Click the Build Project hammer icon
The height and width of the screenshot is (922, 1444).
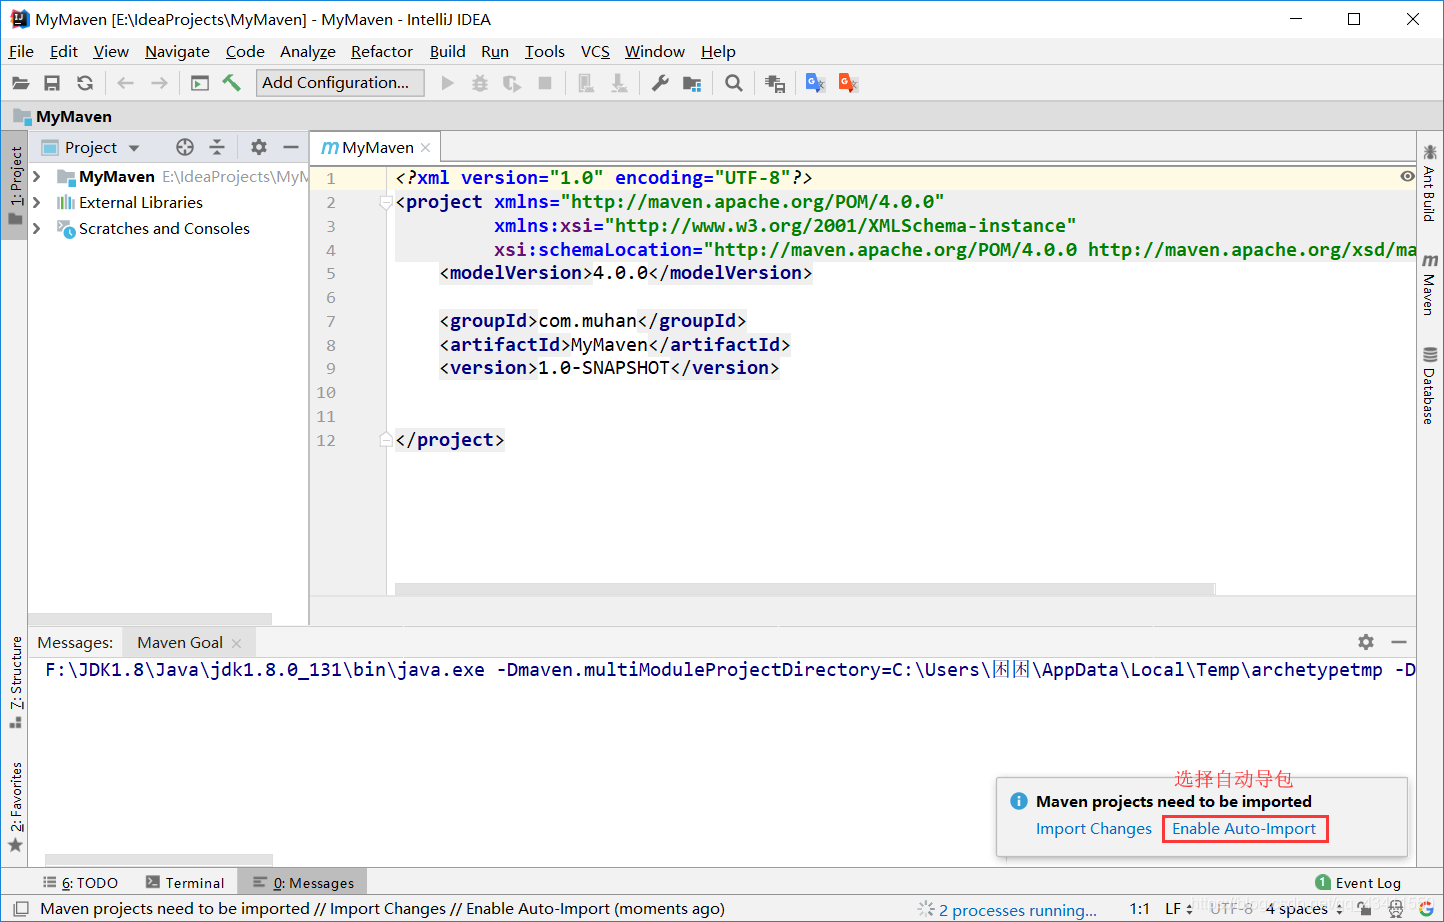[x=232, y=83]
